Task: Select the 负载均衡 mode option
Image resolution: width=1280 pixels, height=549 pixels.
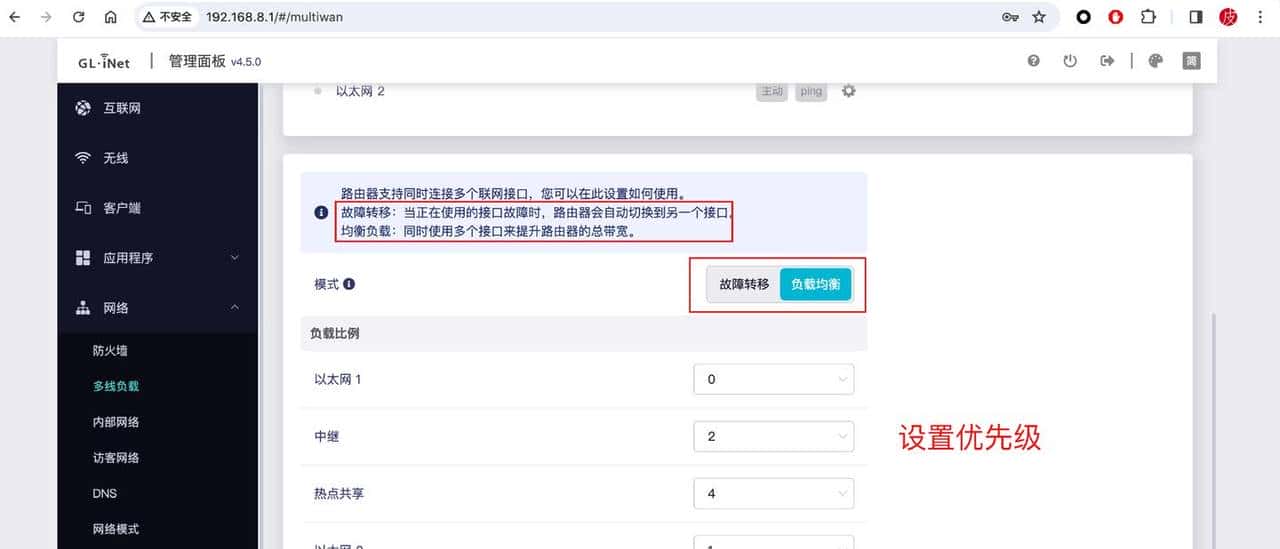Action: point(815,284)
